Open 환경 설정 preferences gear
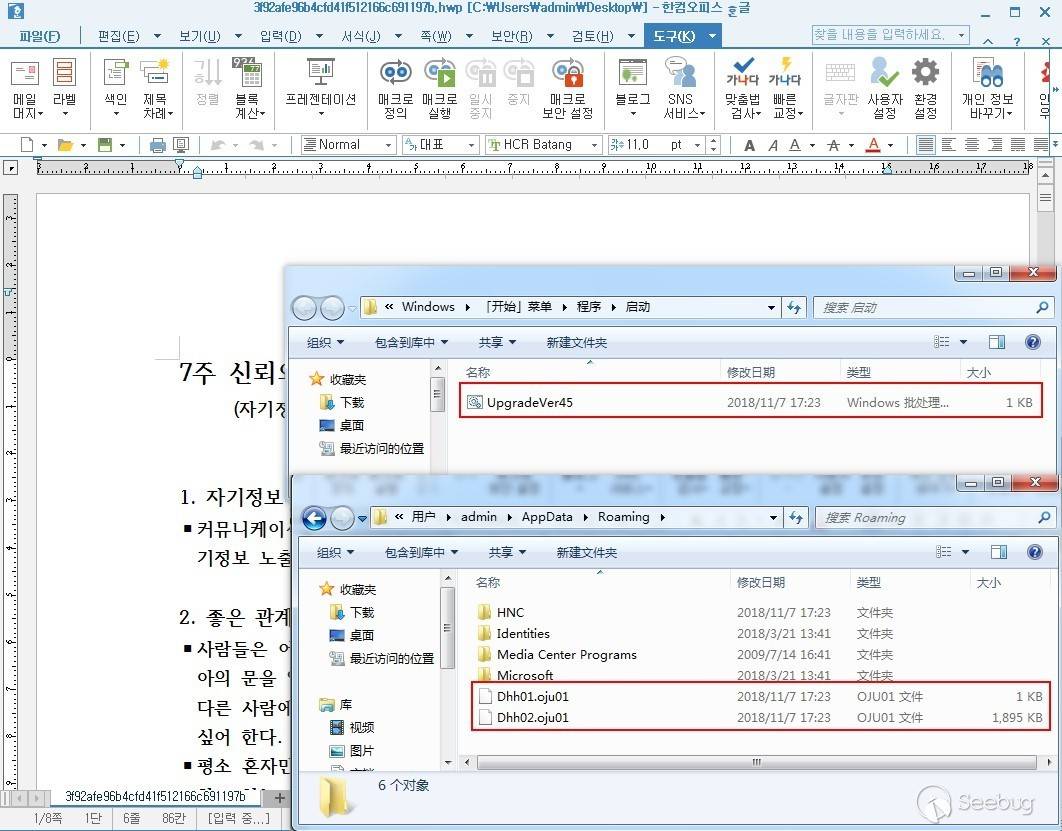 pos(925,89)
